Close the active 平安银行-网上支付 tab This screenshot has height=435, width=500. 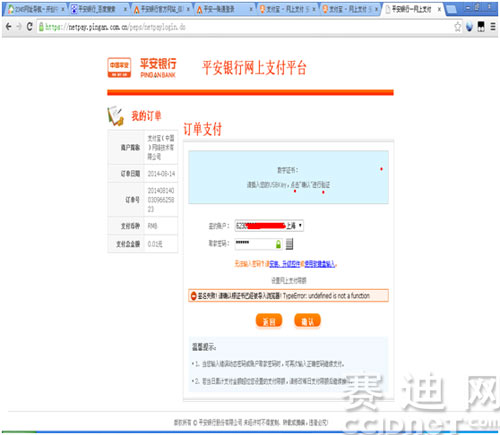coord(439,10)
